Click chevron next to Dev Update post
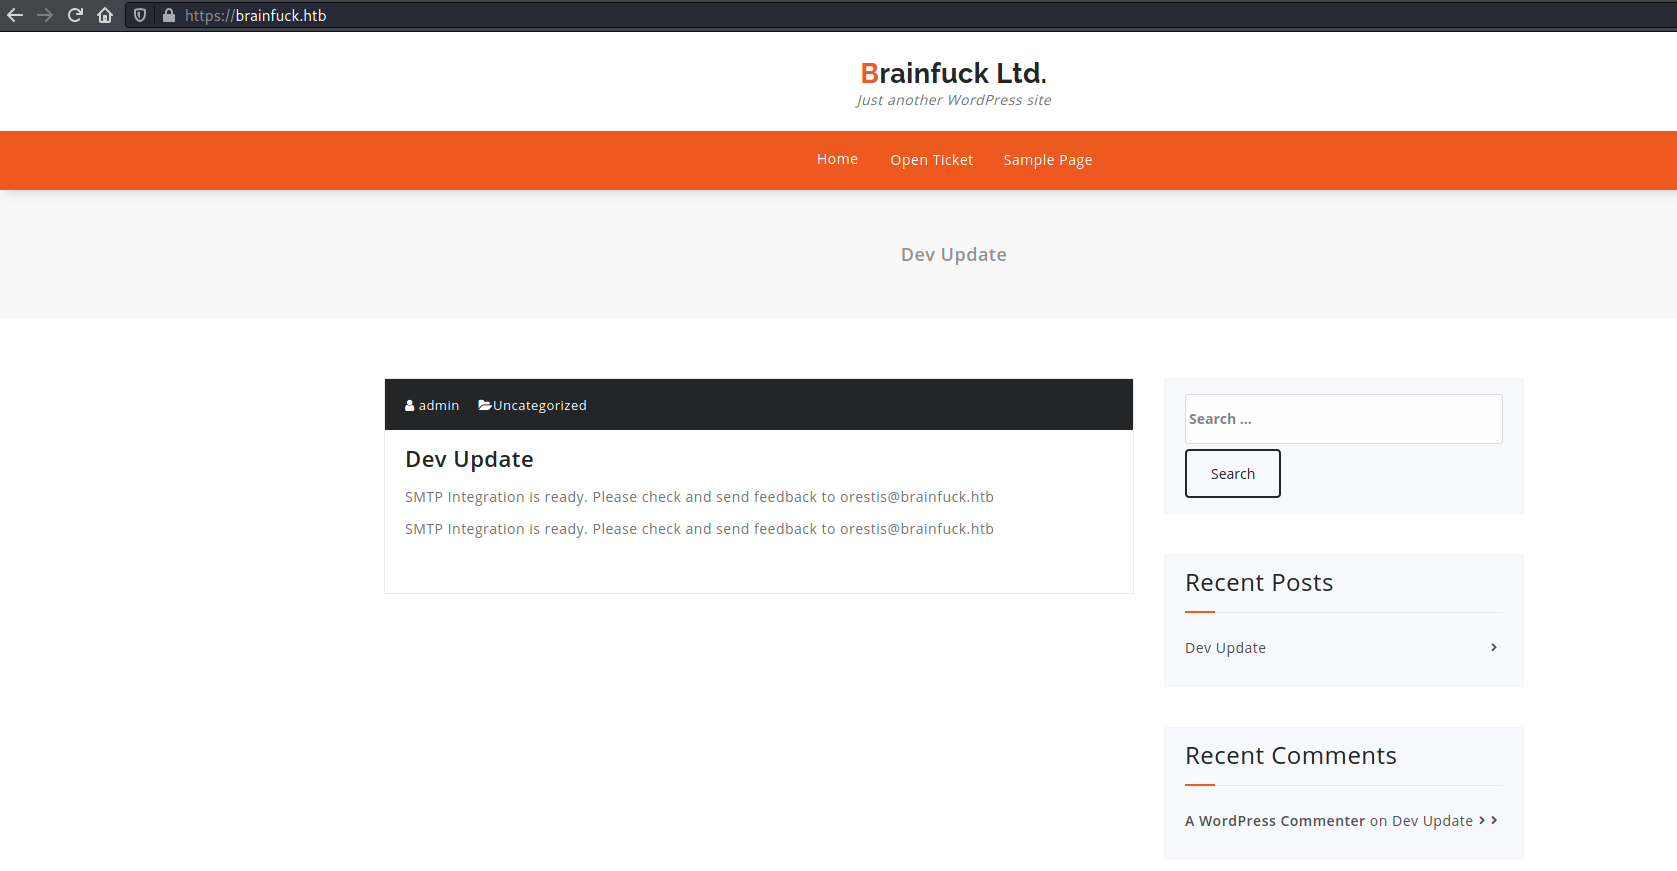 pos(1493,648)
